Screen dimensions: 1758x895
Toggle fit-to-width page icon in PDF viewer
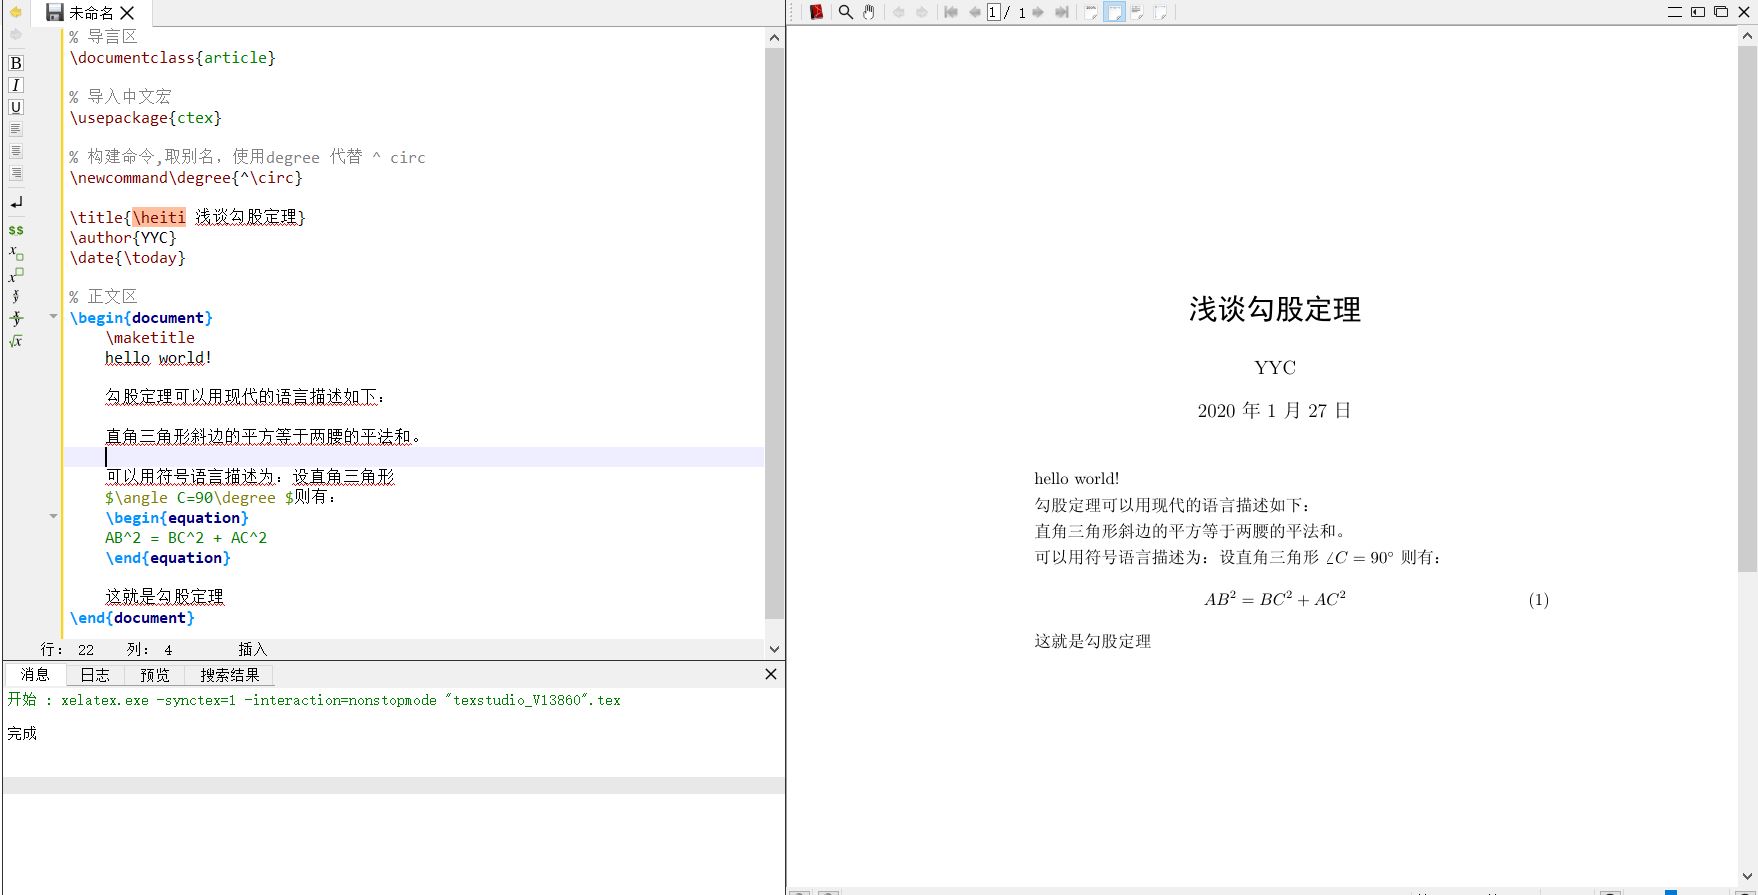1114,12
